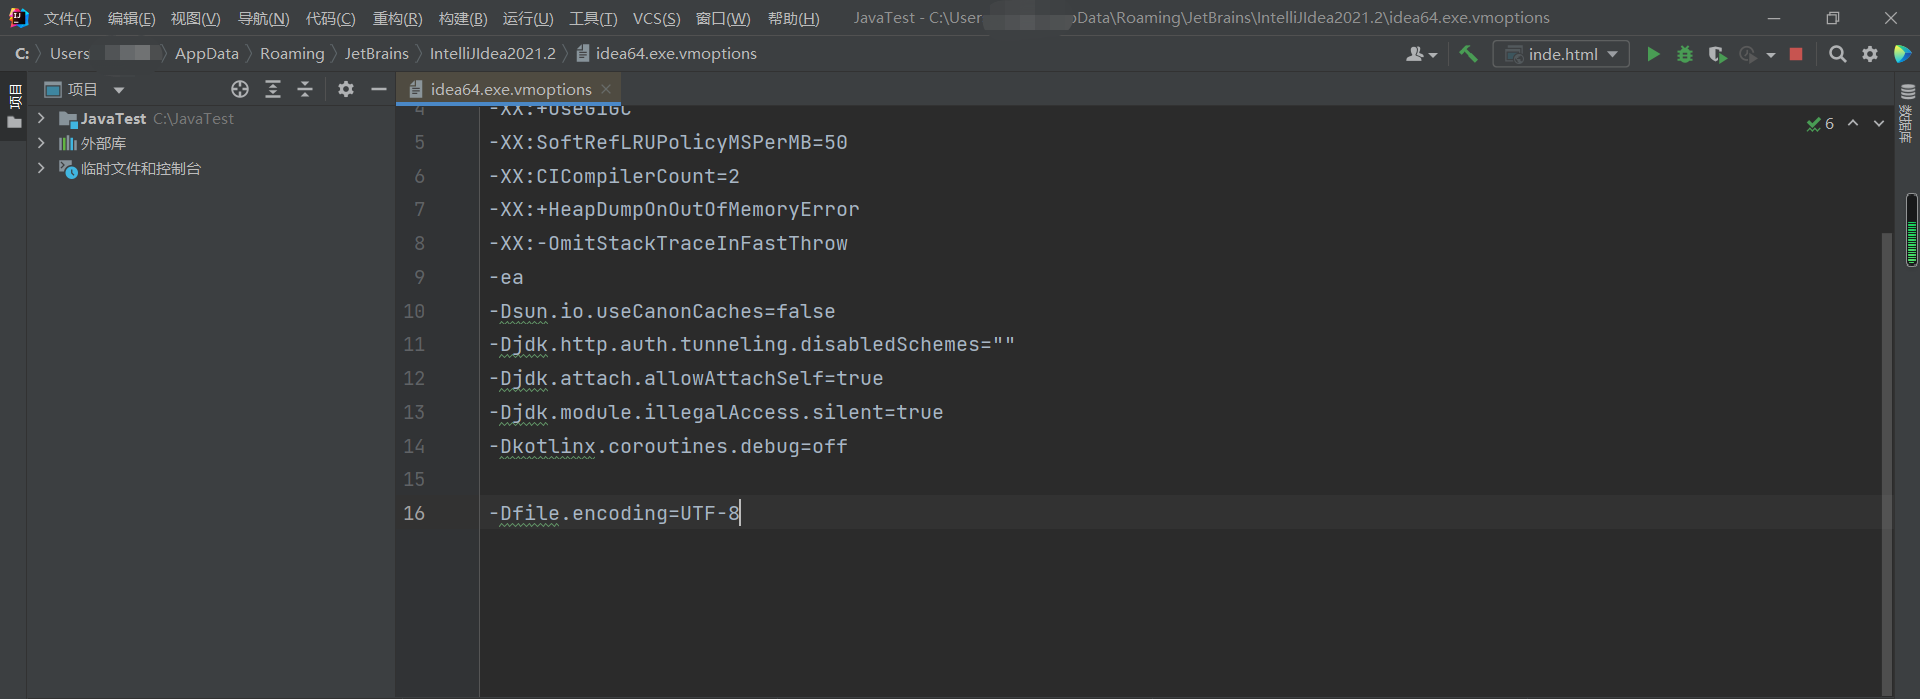This screenshot has height=699, width=1920.
Task: Open the 构建(B) menu
Action: (x=463, y=19)
